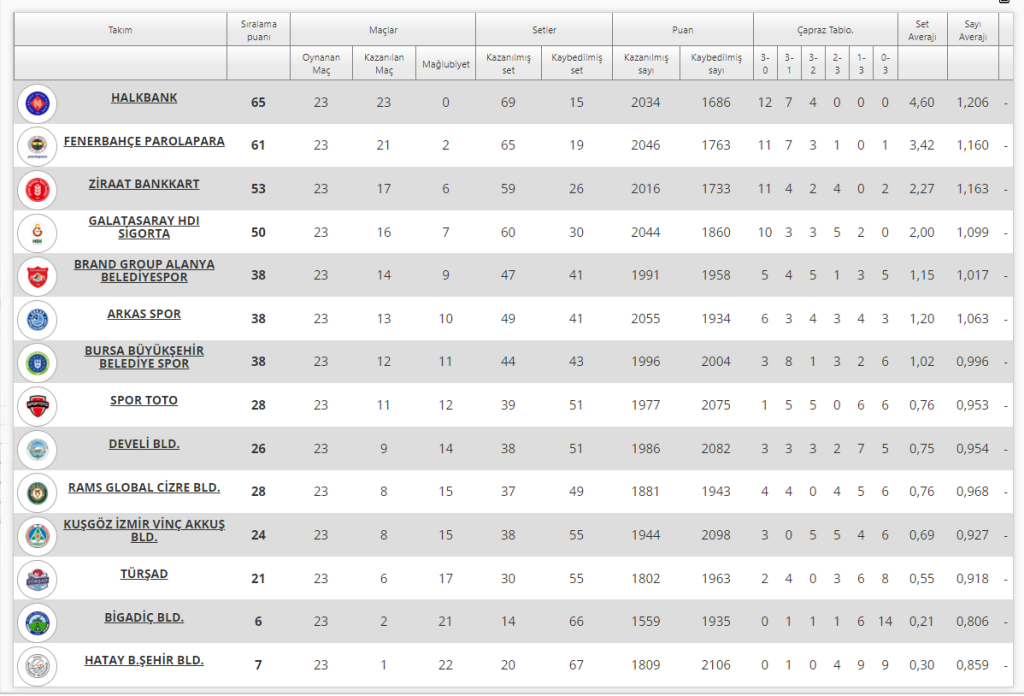Click the Kaybedilmiş sayı subheader
1024x696 pixels.
tap(716, 63)
